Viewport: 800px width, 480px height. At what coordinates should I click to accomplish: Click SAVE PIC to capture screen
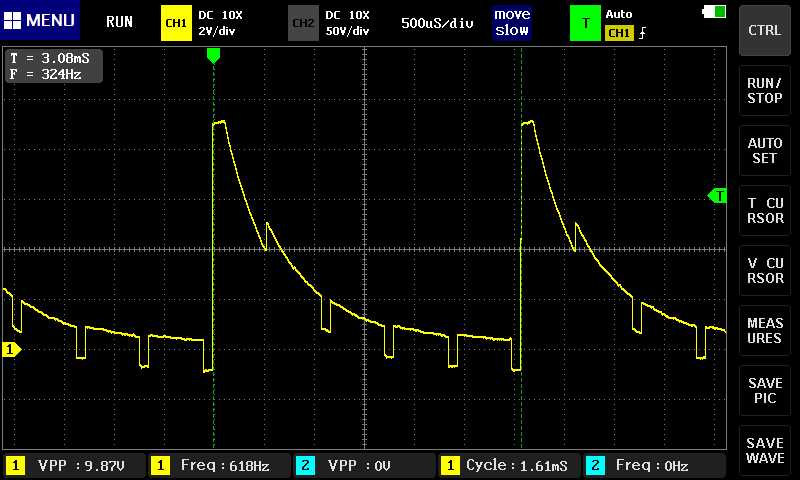pyautogui.click(x=764, y=391)
